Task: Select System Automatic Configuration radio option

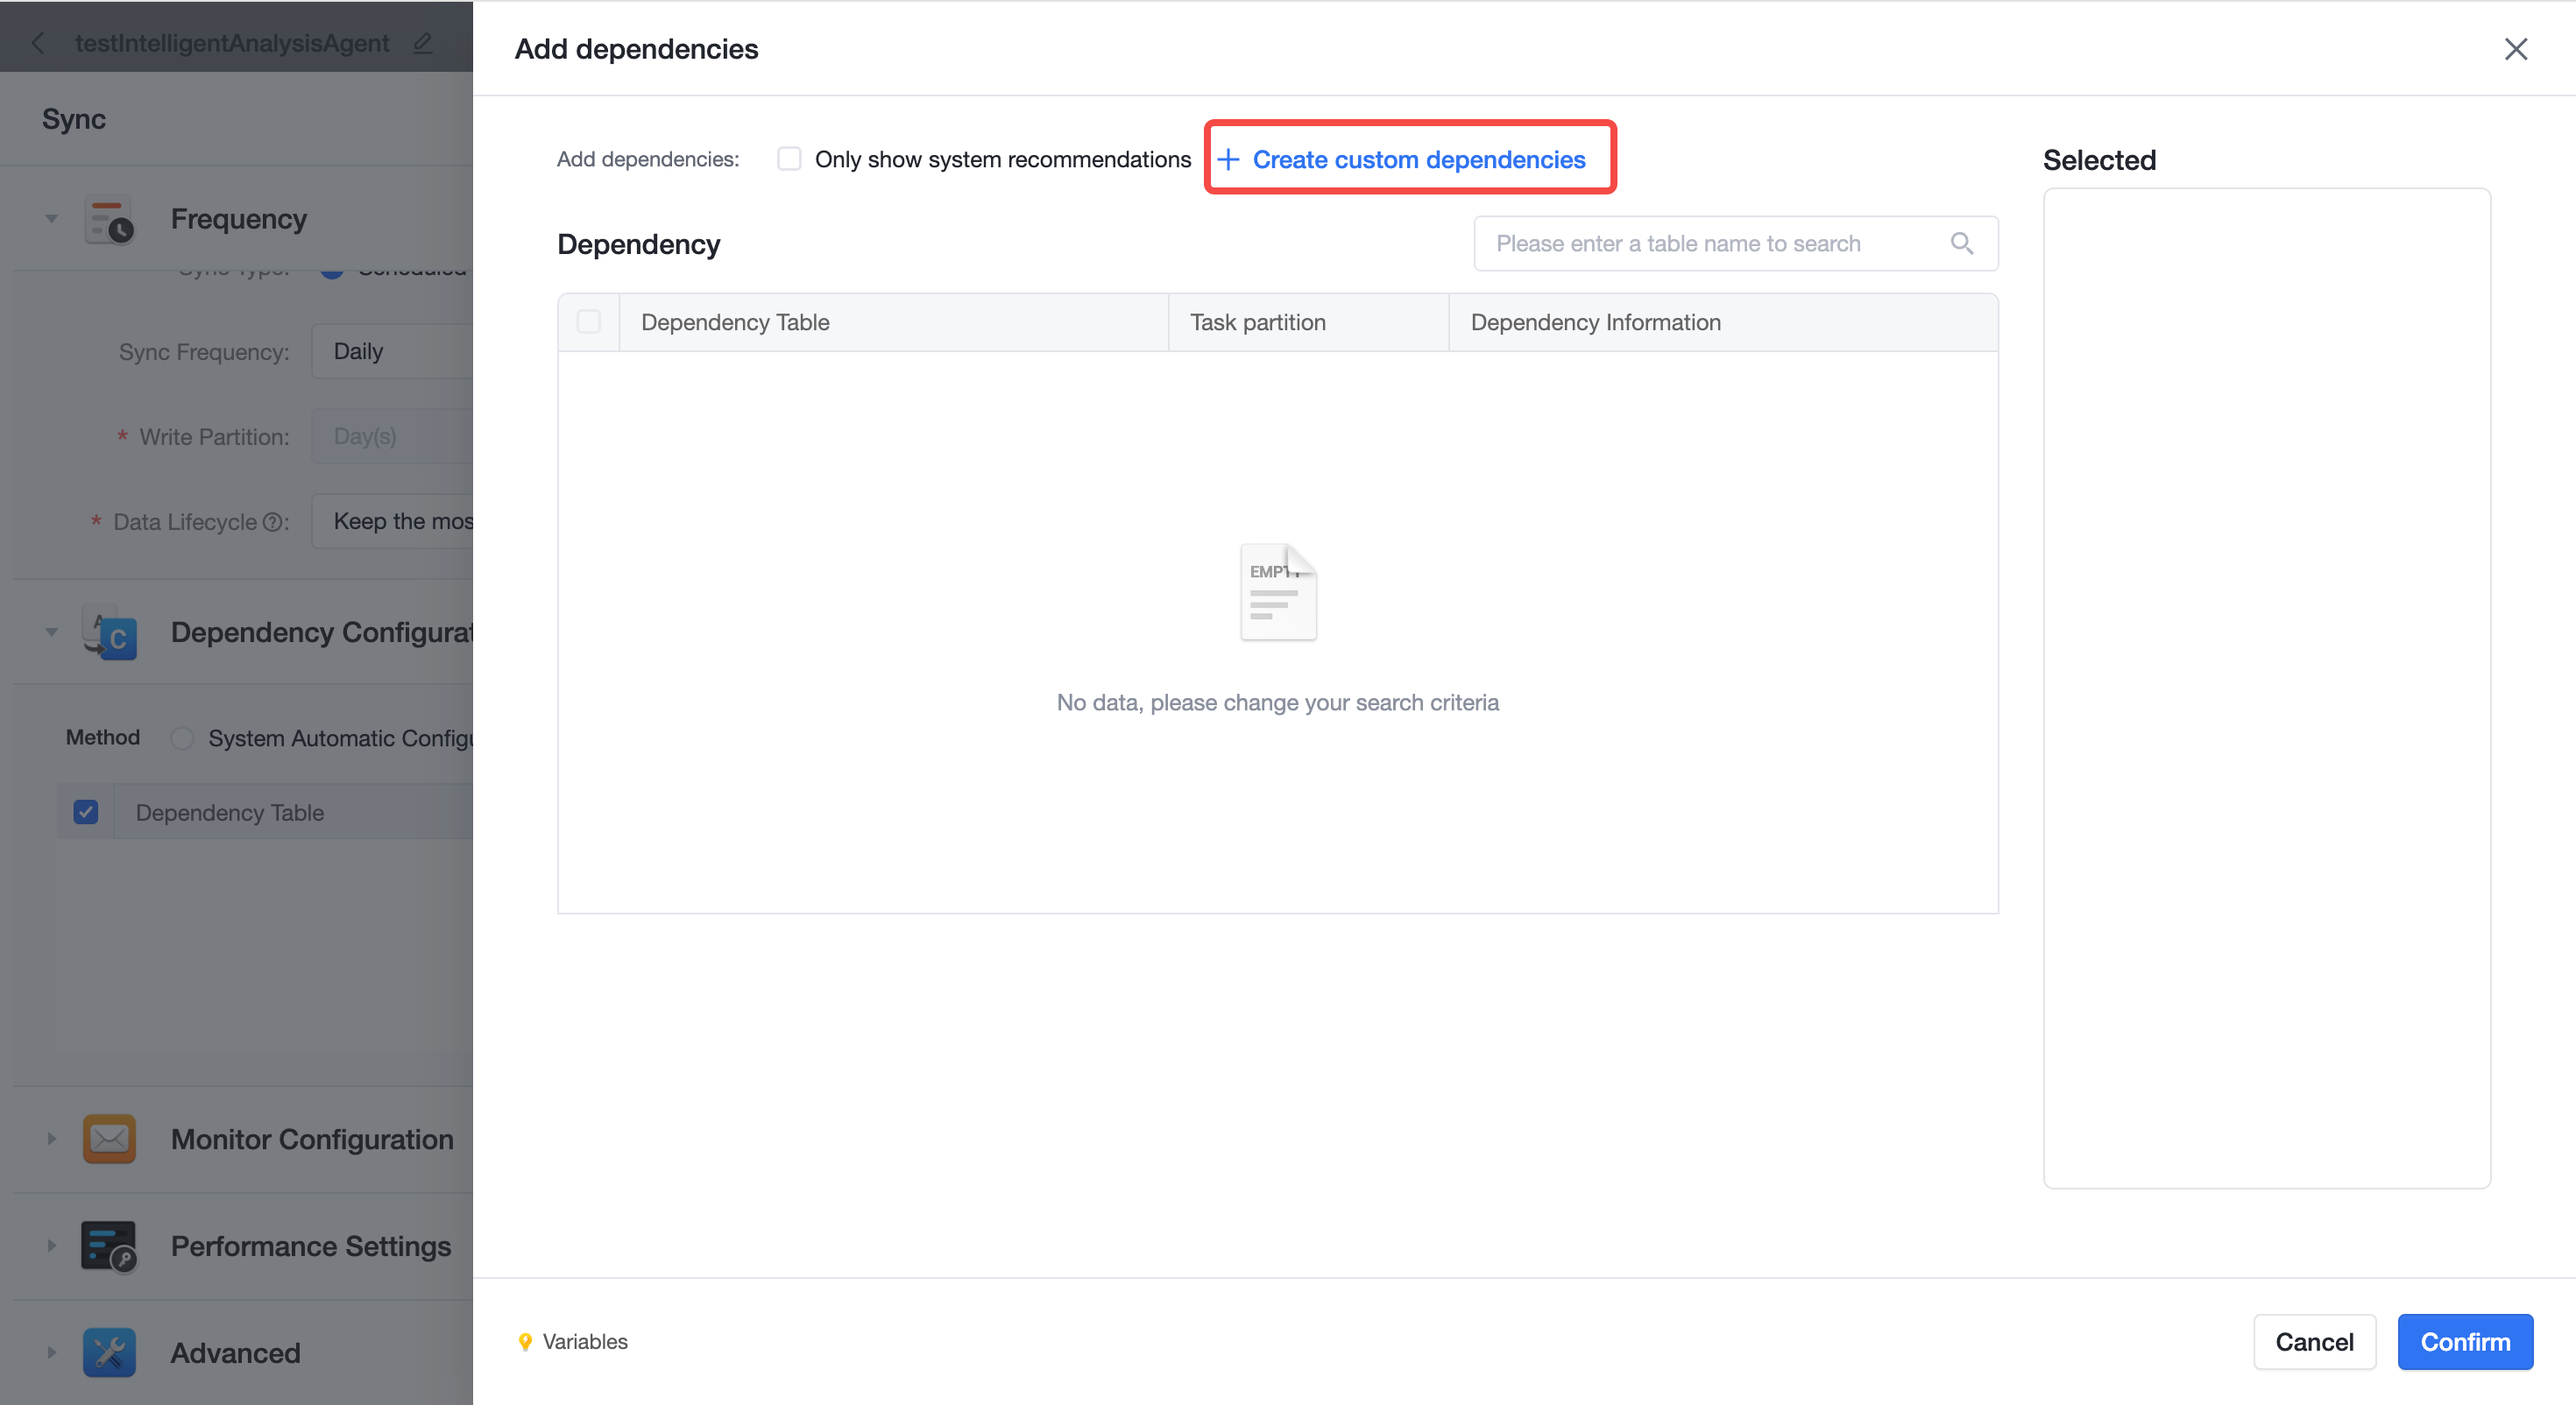Action: pos(182,738)
